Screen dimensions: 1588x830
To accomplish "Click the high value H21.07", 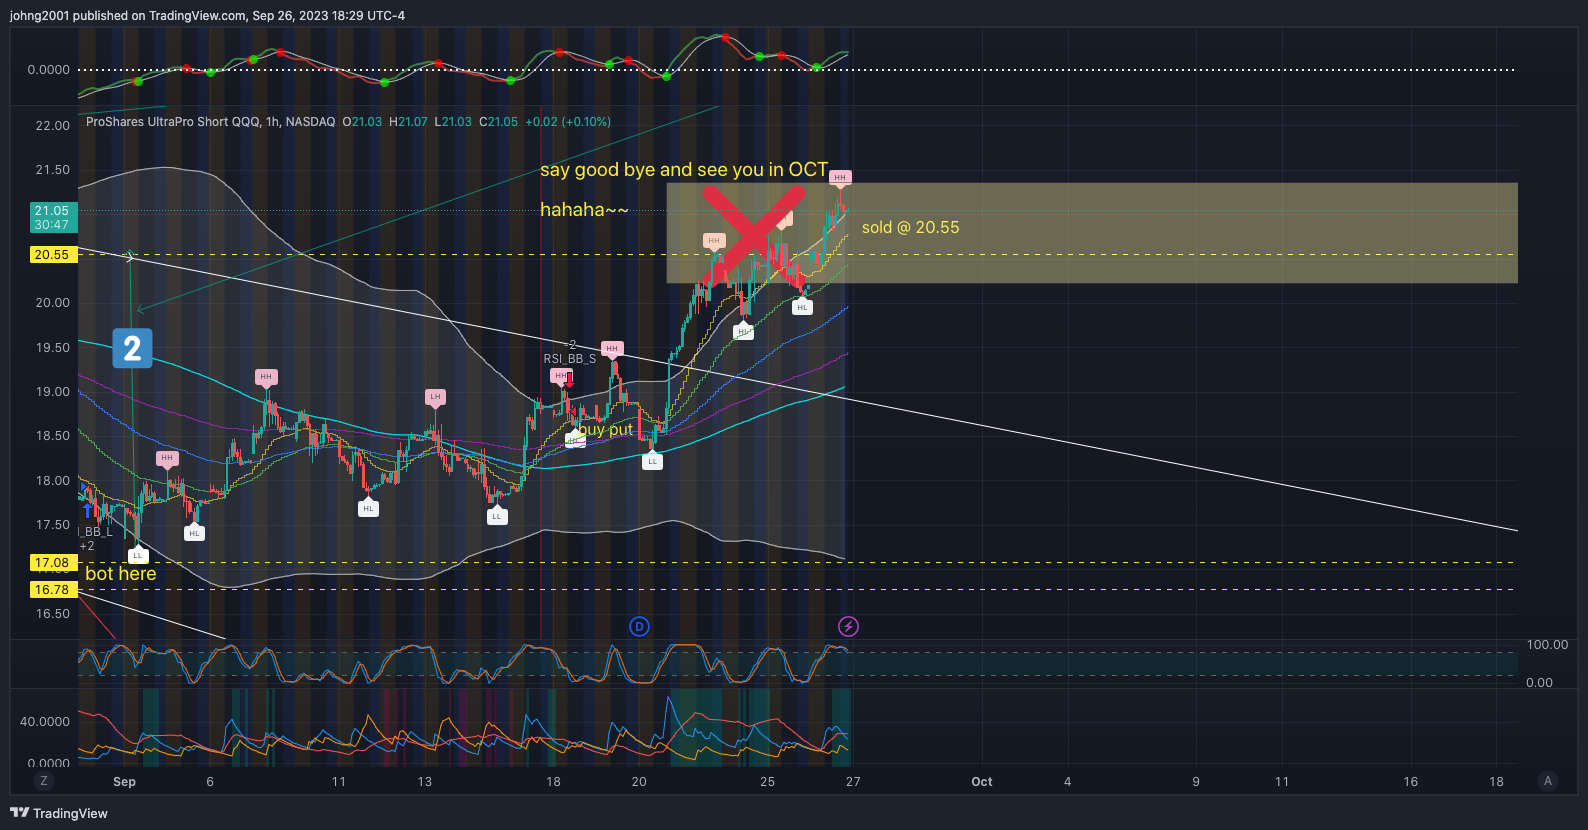I will [408, 122].
